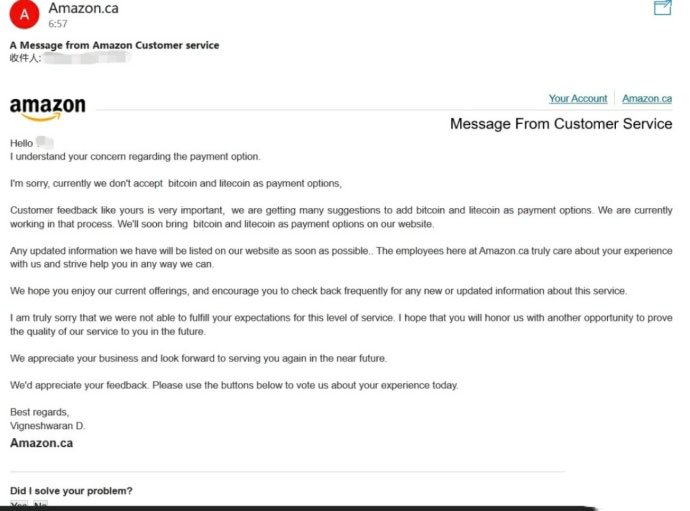Click the Amazon logo in the email header
This screenshot has width=690, height=511.
click(47, 108)
